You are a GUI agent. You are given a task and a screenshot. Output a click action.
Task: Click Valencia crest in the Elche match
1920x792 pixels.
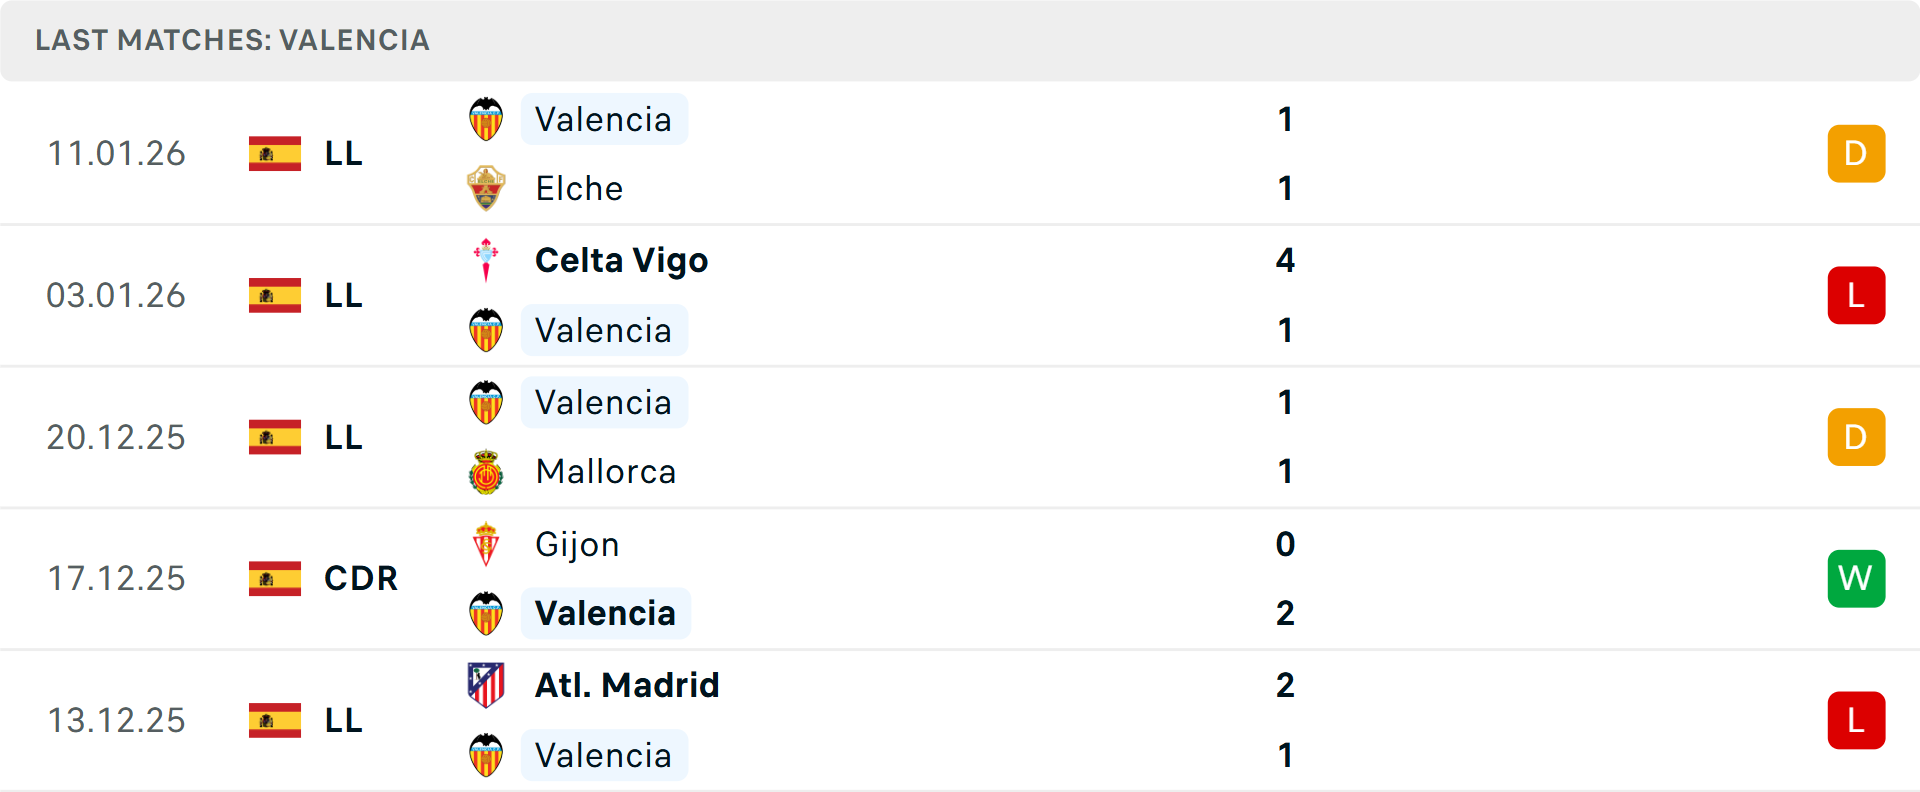486,119
